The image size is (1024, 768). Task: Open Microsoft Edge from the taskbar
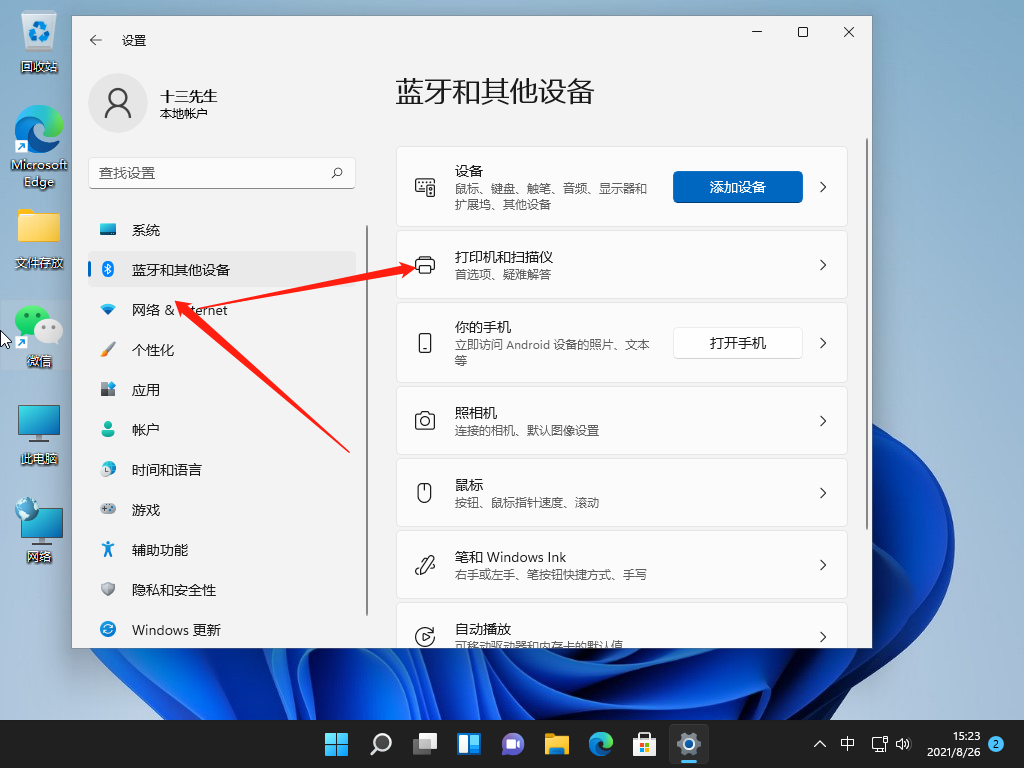point(600,744)
